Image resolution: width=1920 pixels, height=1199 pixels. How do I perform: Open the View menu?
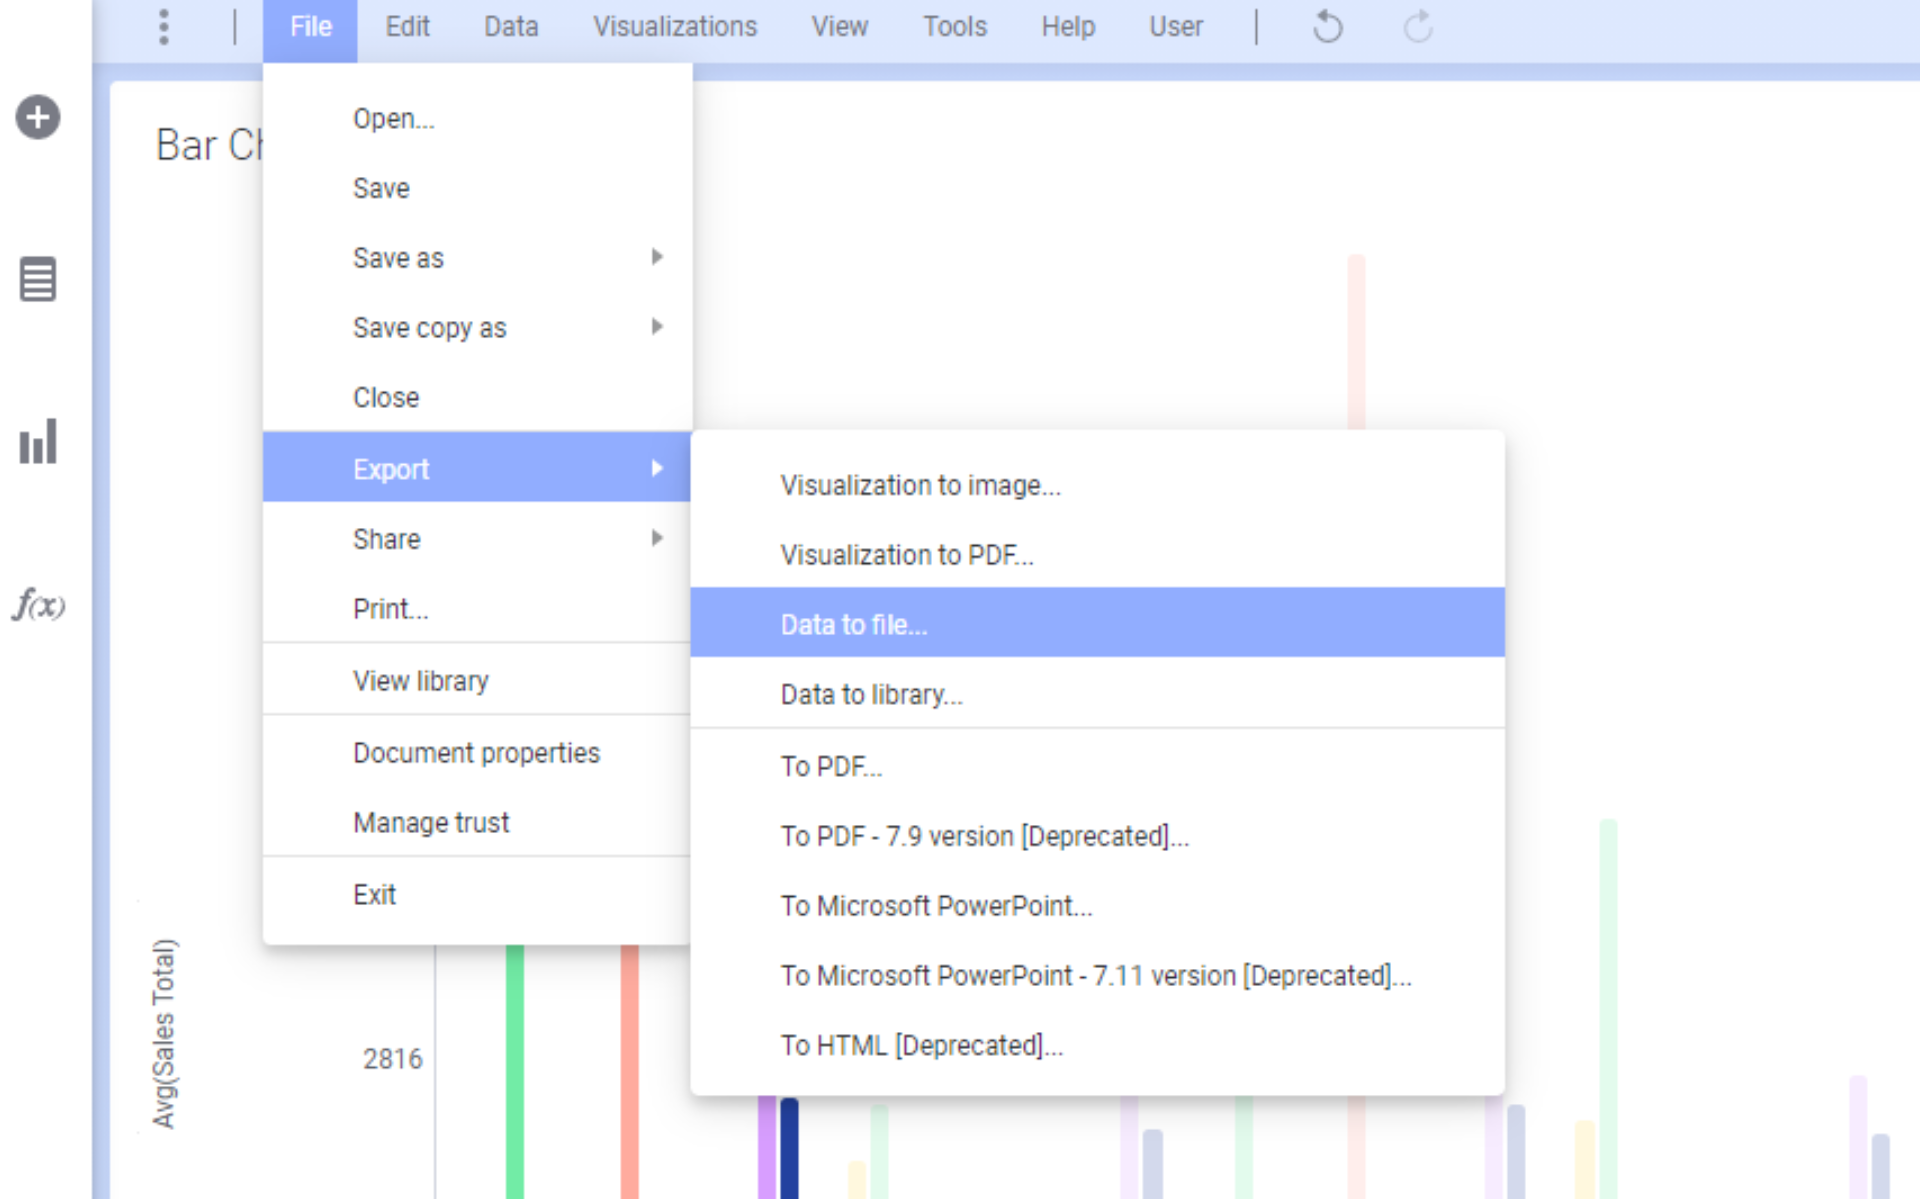[x=839, y=27]
